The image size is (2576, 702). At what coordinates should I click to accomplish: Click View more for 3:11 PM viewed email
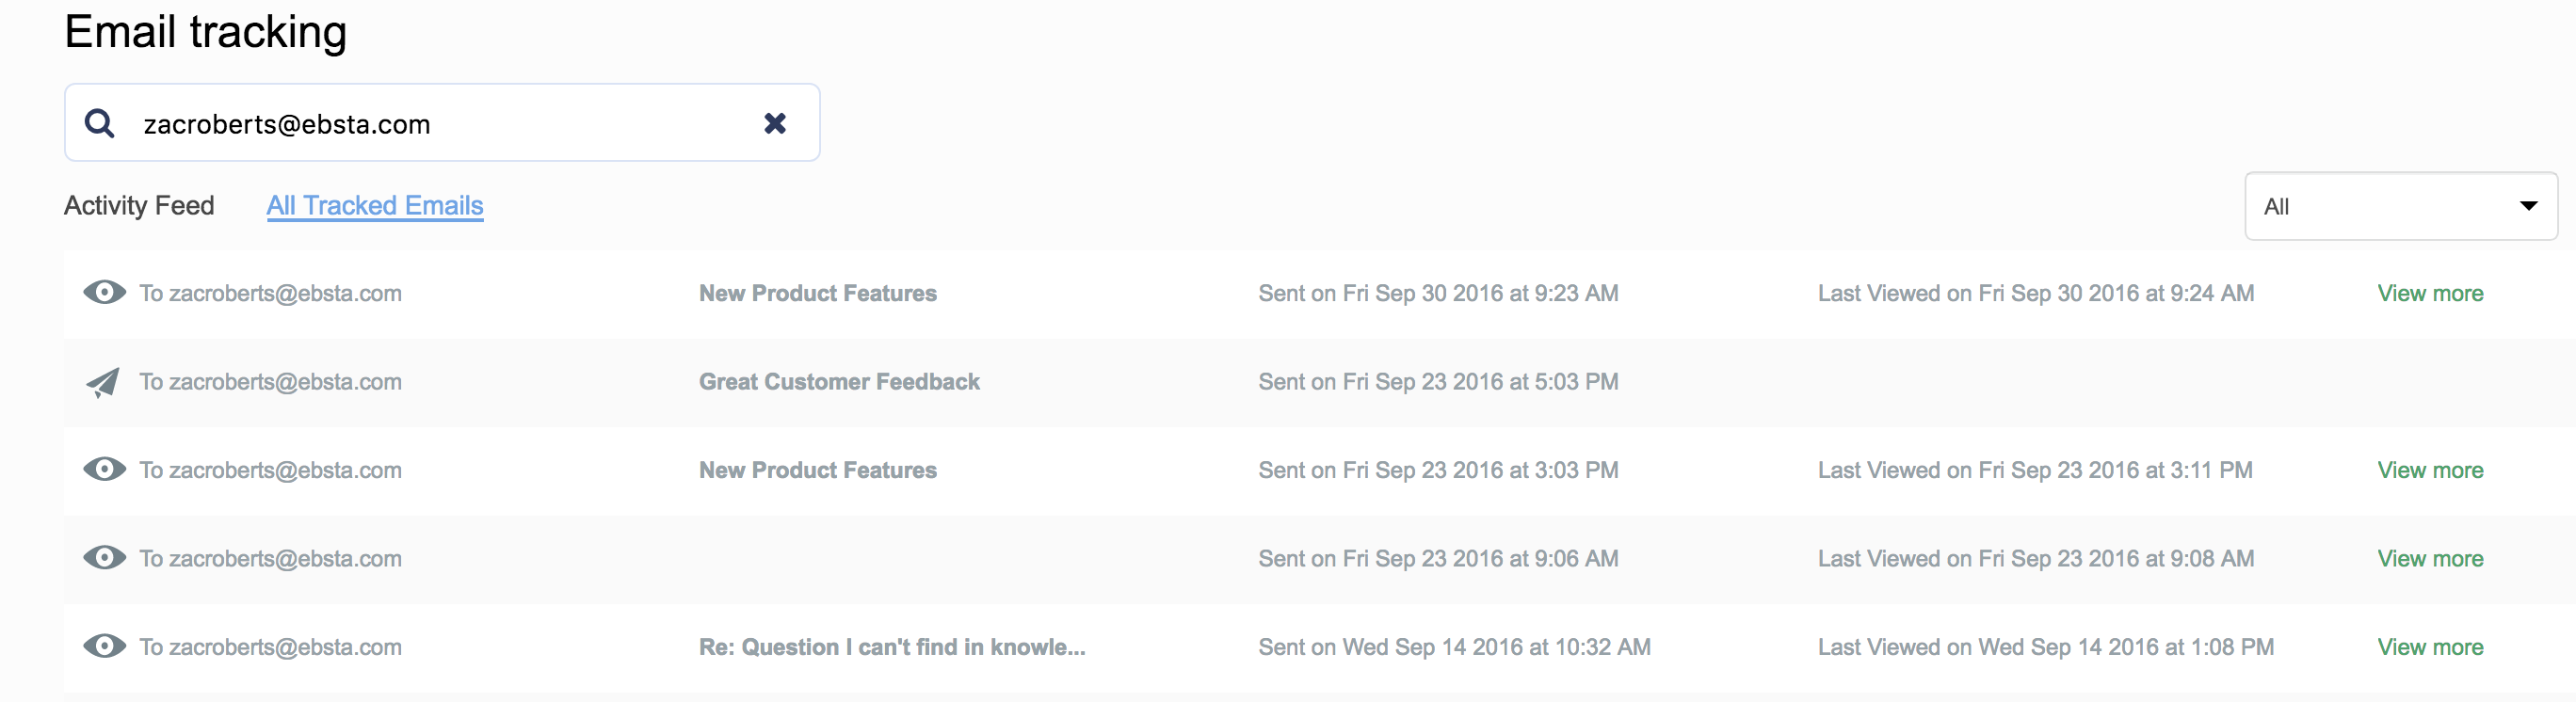click(2430, 470)
